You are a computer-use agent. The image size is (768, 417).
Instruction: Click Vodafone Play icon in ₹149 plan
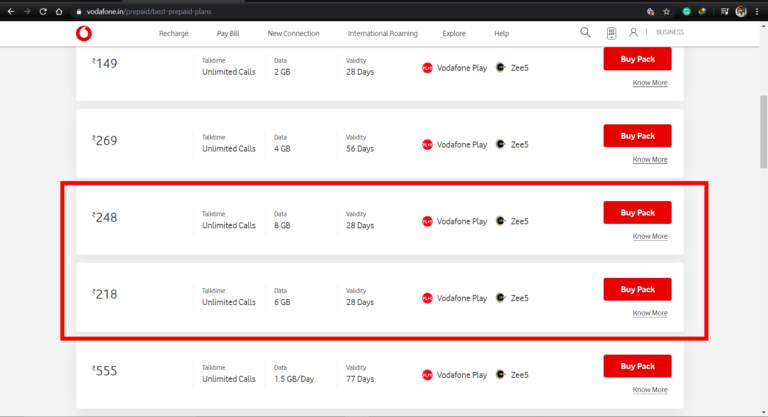click(x=427, y=68)
